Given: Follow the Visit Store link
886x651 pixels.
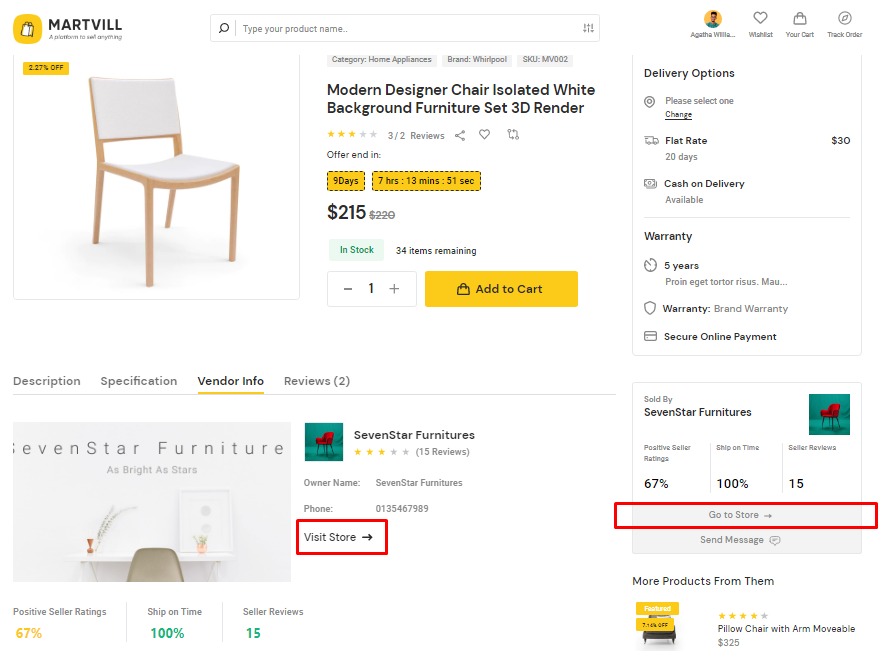Looking at the screenshot, I should (338, 537).
